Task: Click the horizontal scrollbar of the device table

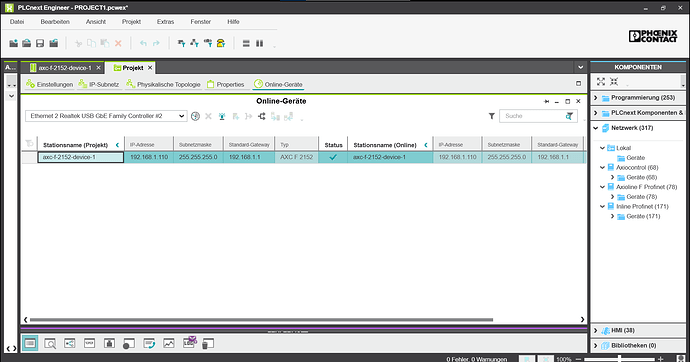Action: (261, 320)
